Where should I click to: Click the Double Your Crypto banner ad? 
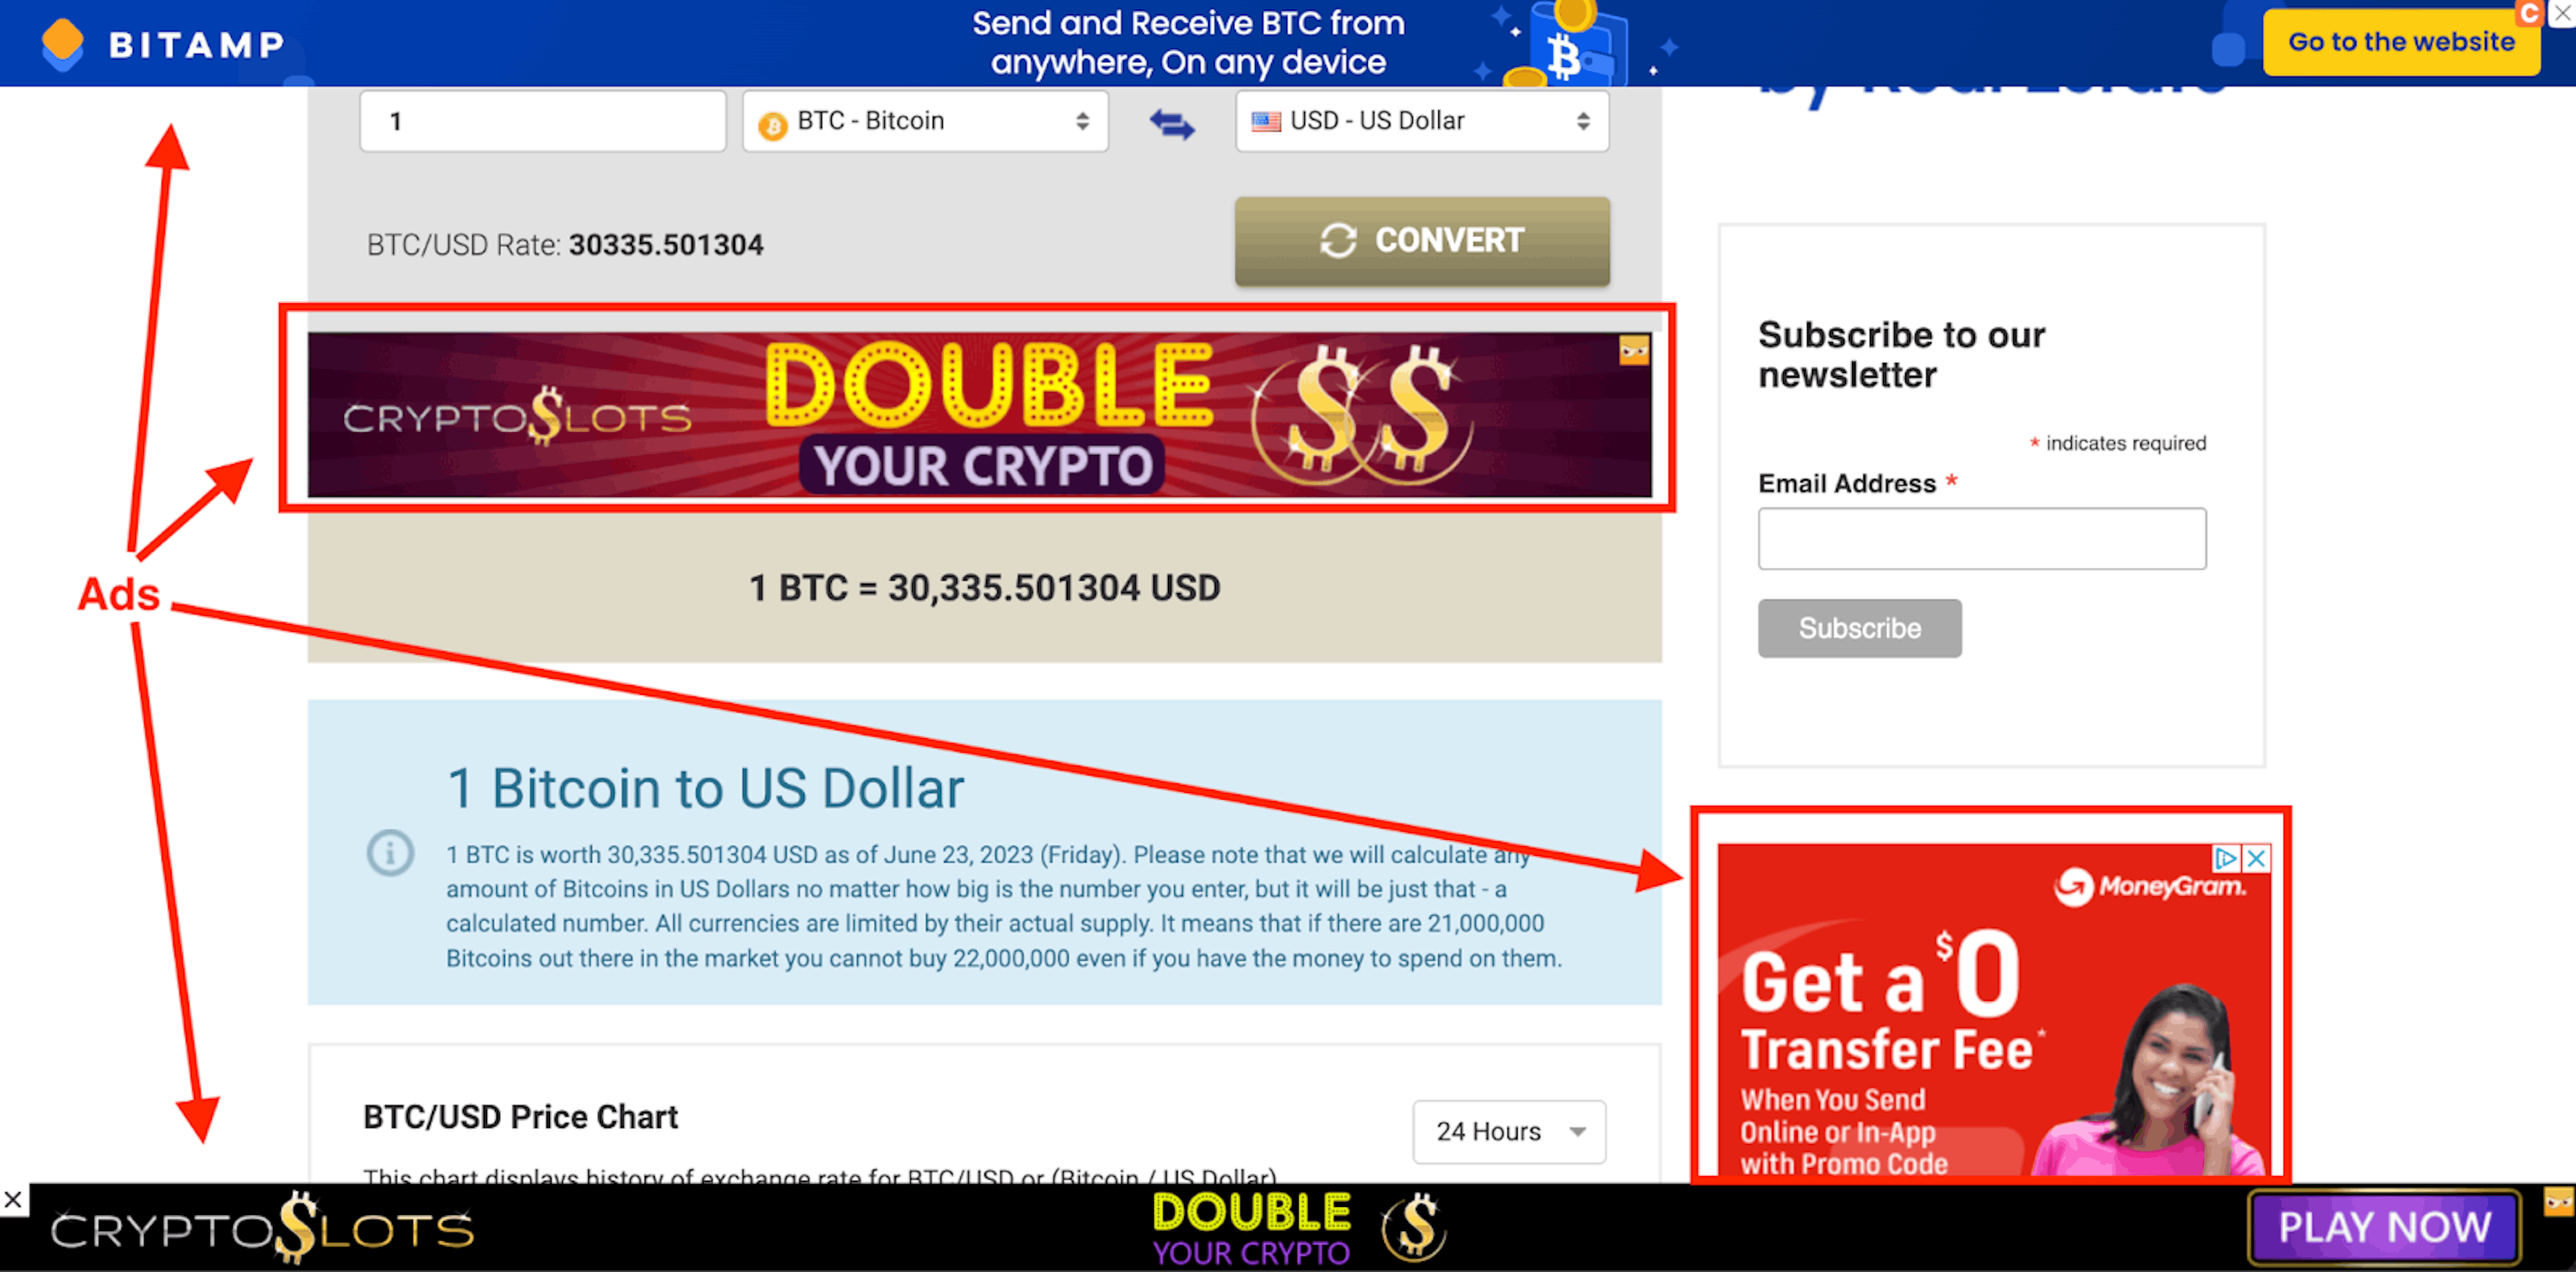(979, 416)
